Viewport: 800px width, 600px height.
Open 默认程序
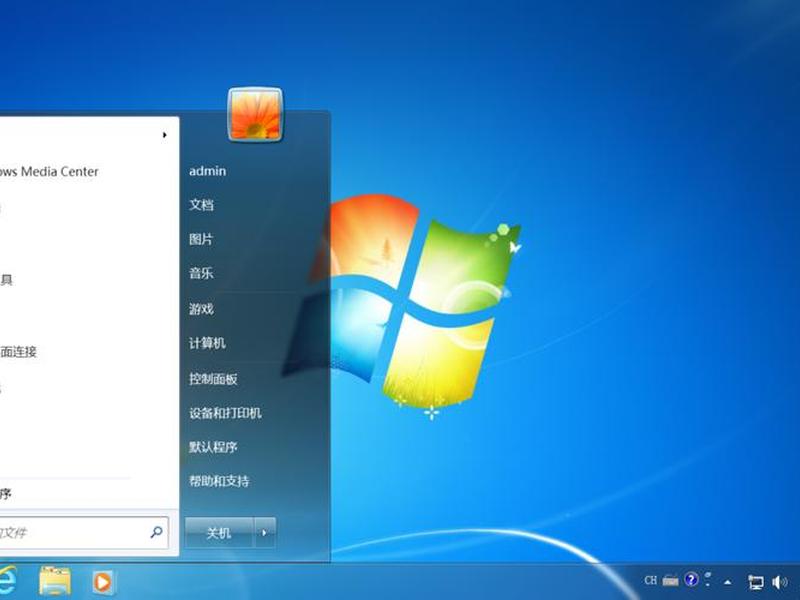coord(213,447)
